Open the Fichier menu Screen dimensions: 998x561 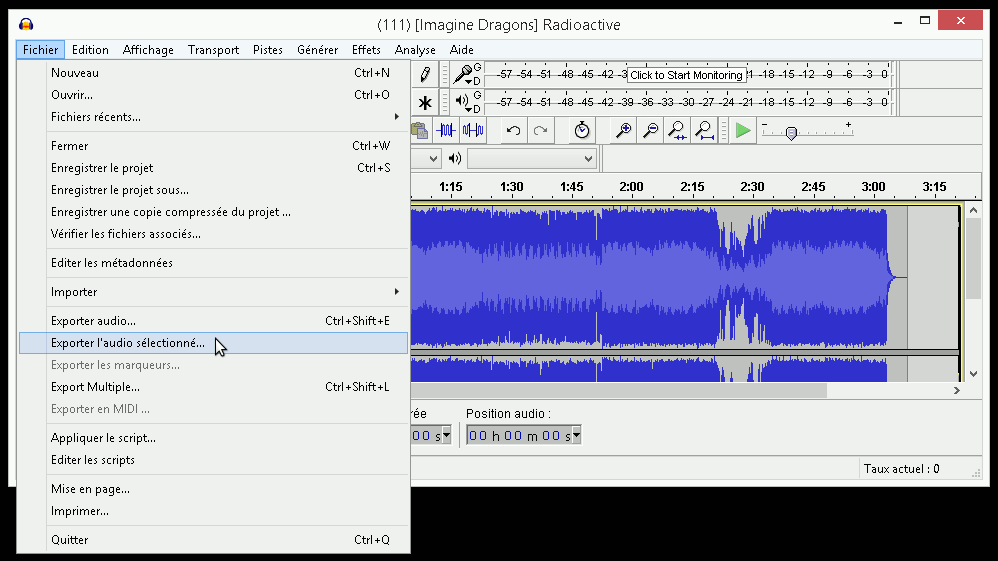click(40, 50)
